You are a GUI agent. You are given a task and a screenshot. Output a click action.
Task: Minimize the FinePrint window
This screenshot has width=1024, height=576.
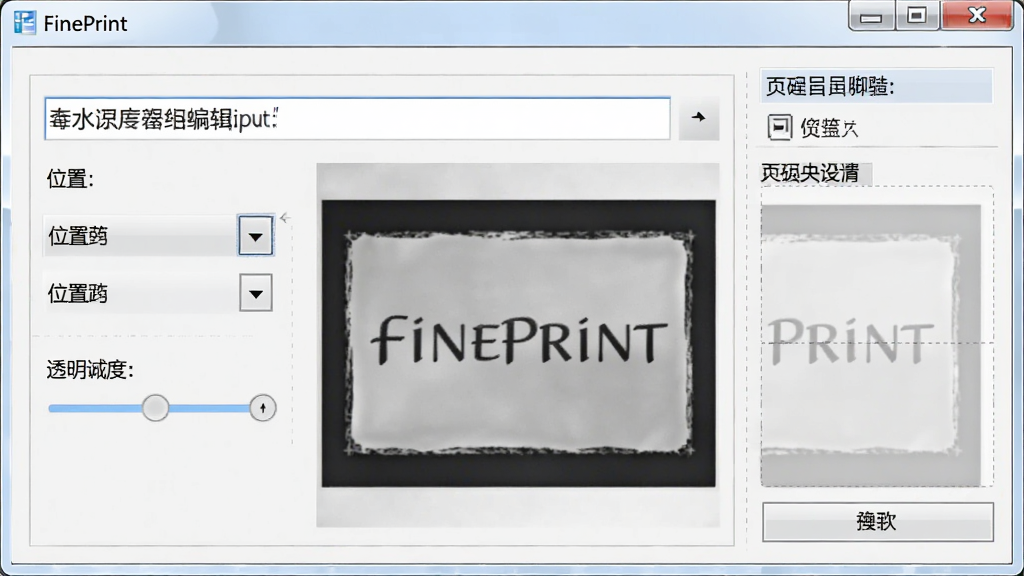[x=871, y=16]
